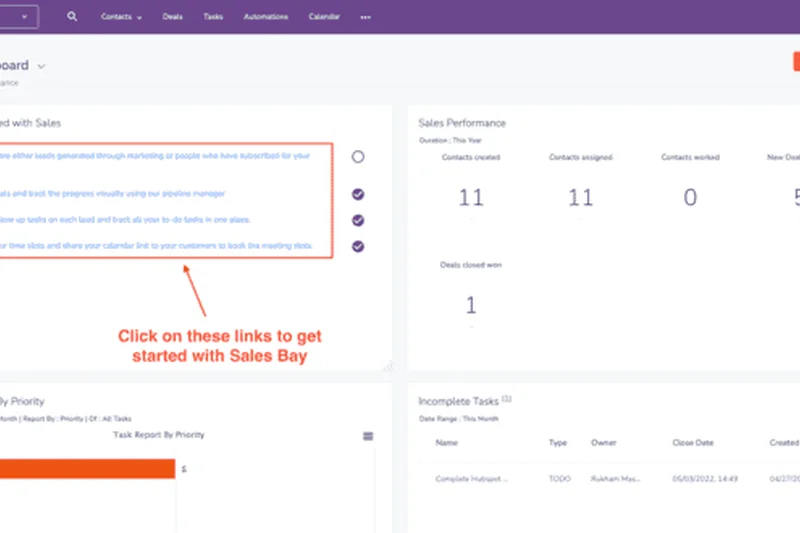
Task: Open the three-dot more menu
Action: pos(365,17)
